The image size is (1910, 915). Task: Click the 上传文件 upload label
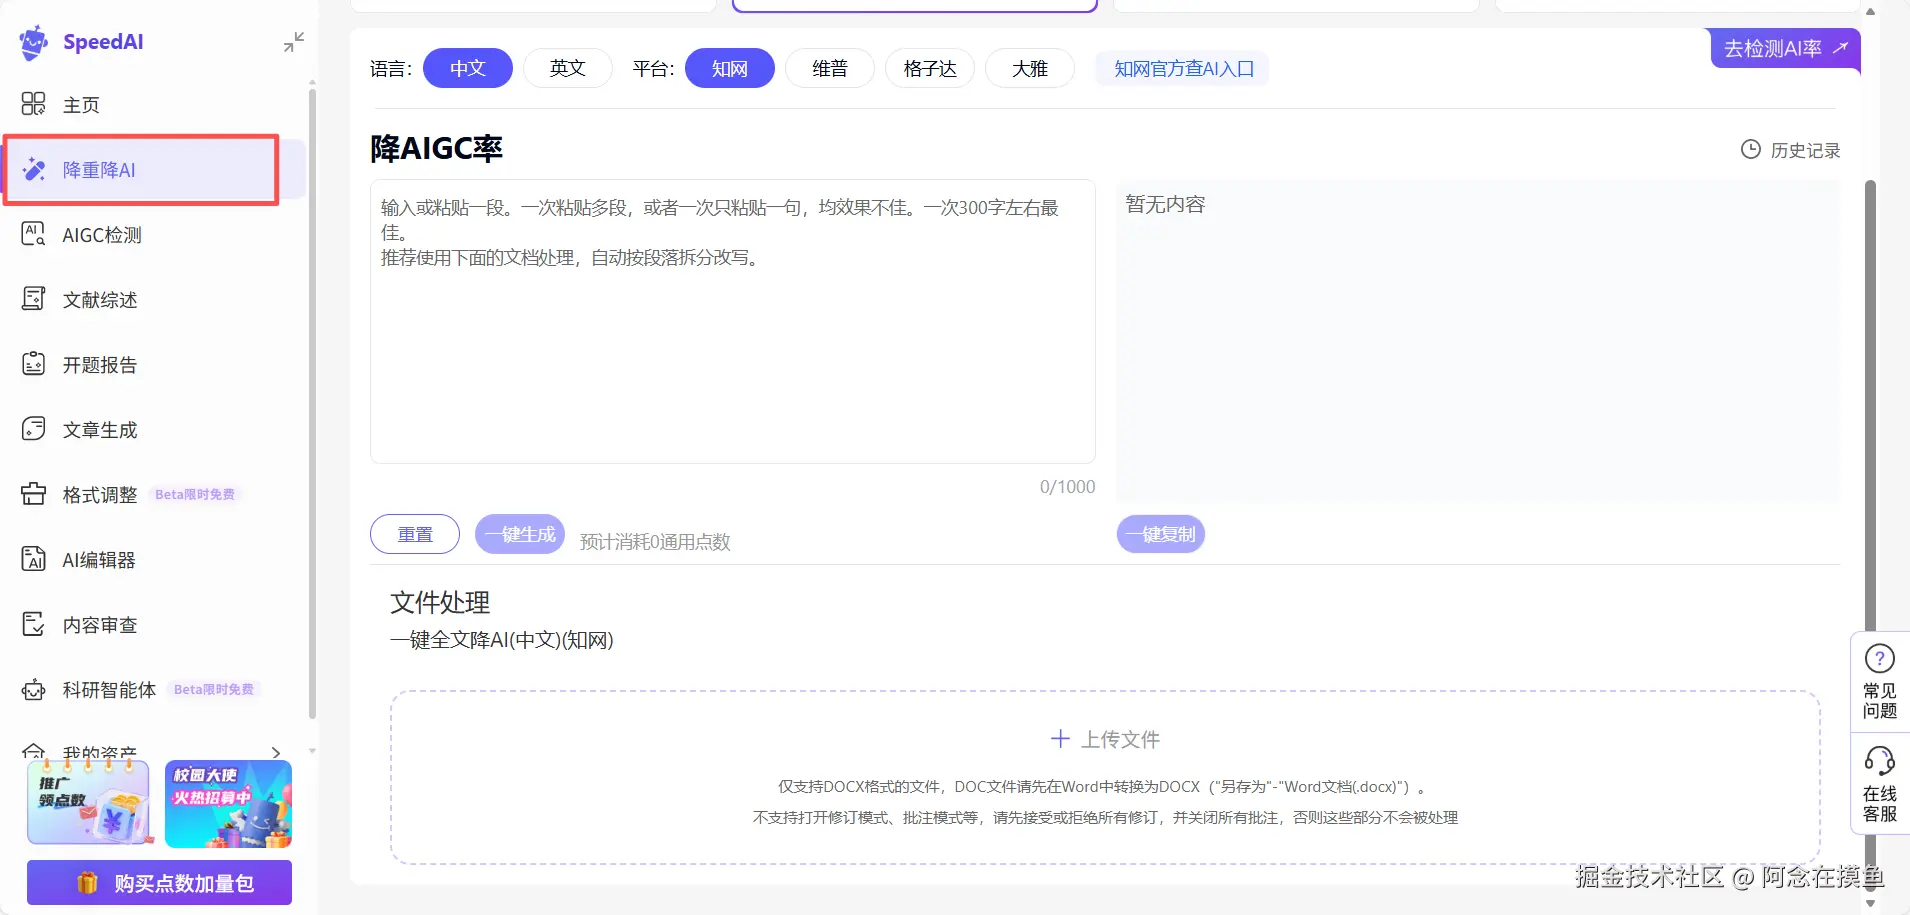point(1121,740)
